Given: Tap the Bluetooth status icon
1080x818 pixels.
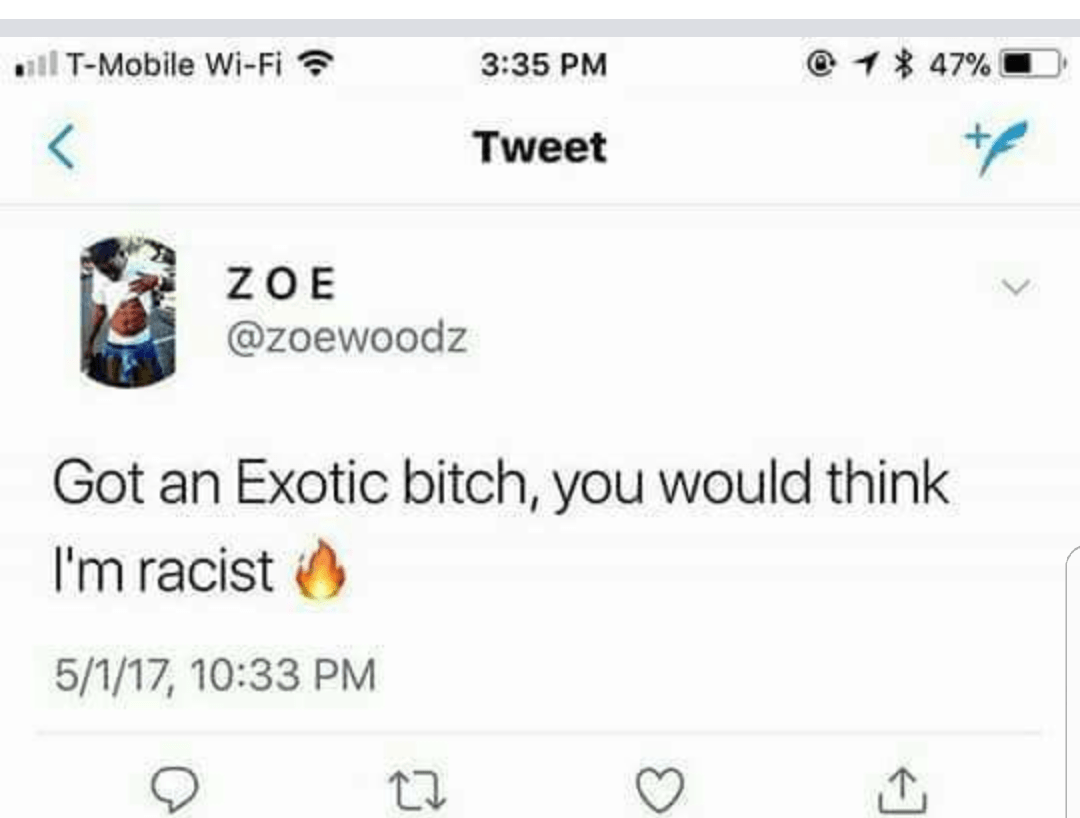Looking at the screenshot, I should [904, 65].
